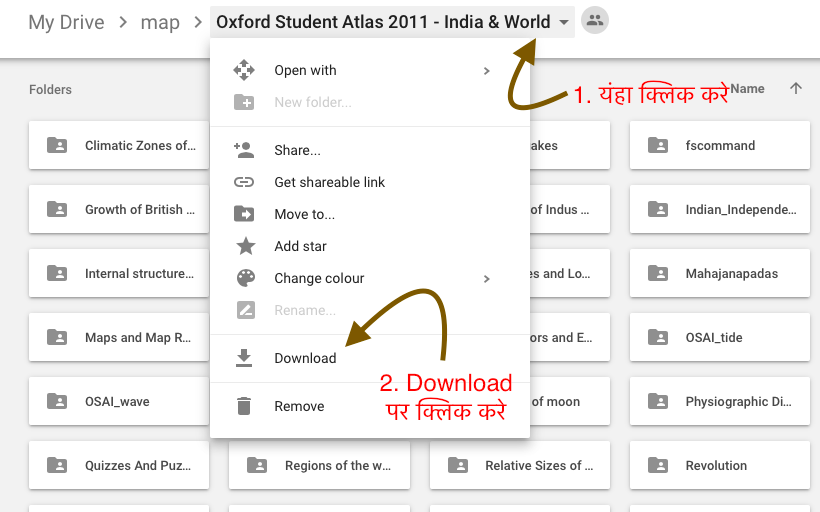Image resolution: width=820 pixels, height=512 pixels.
Task: Click the Share add-person icon
Action: click(x=244, y=150)
